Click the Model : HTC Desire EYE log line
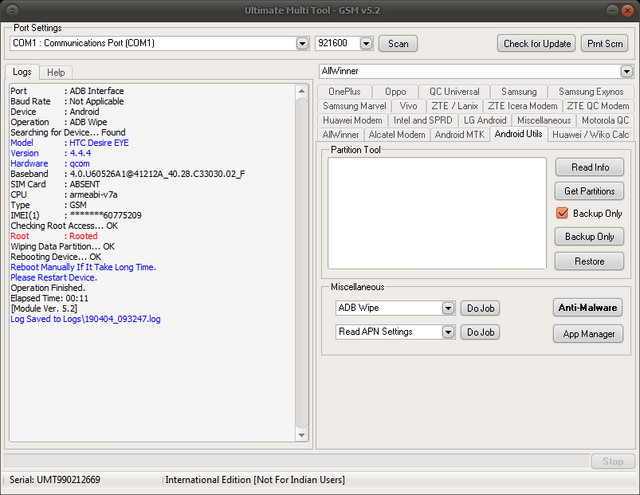 coord(70,143)
